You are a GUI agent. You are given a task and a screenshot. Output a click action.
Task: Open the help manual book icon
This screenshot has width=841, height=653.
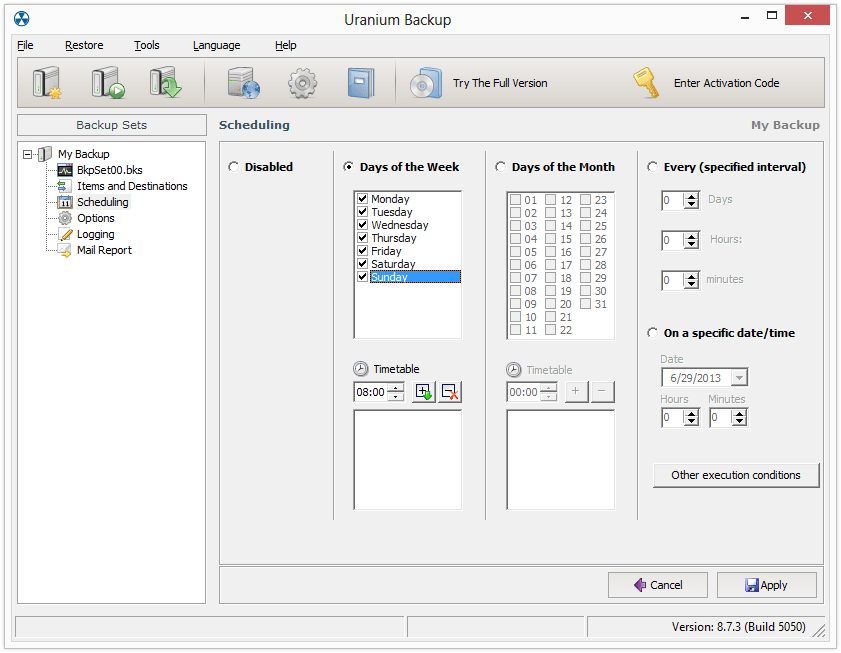click(x=360, y=82)
